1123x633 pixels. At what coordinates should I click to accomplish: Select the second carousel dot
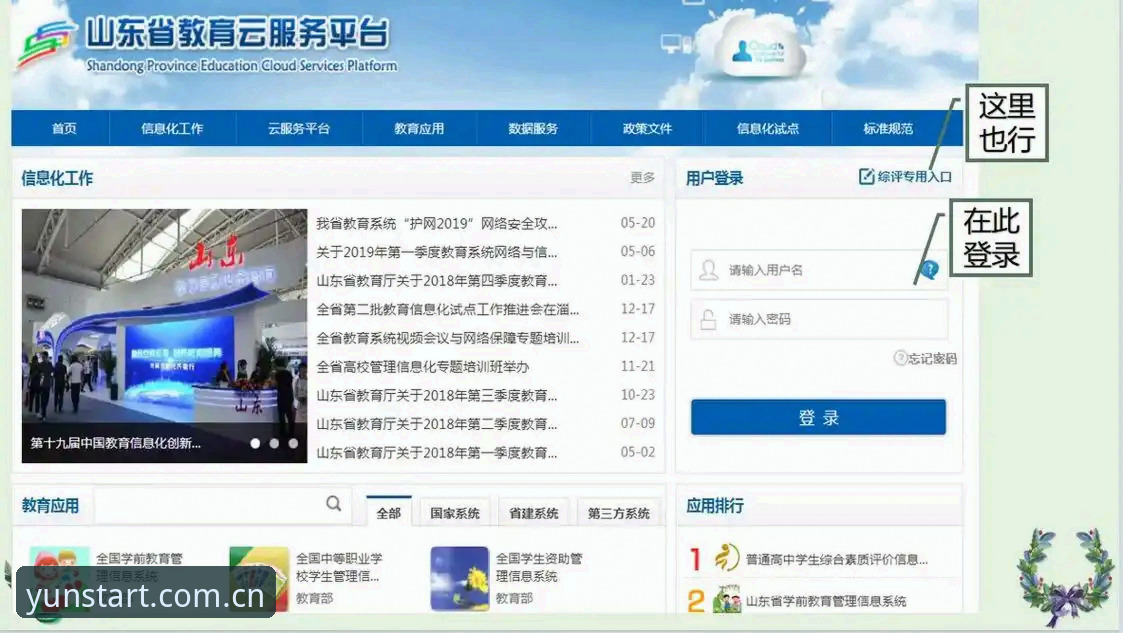274,443
